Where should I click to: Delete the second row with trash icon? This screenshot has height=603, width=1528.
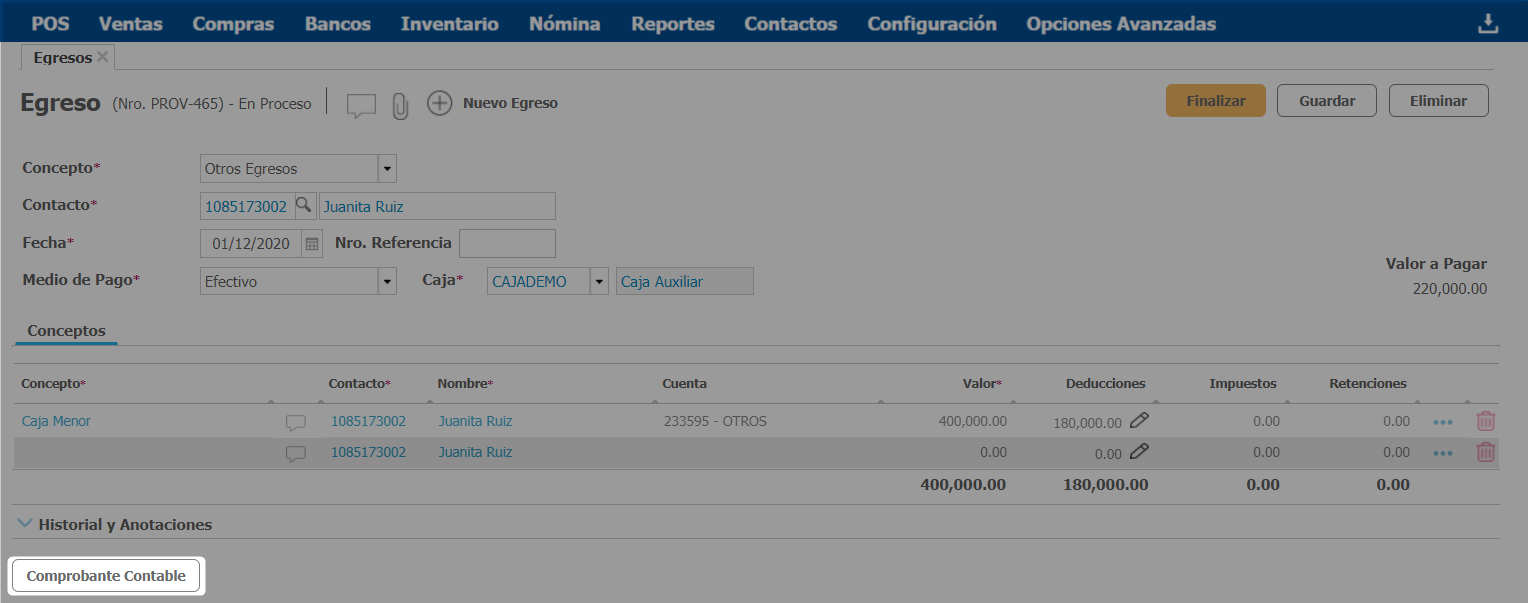(x=1486, y=453)
